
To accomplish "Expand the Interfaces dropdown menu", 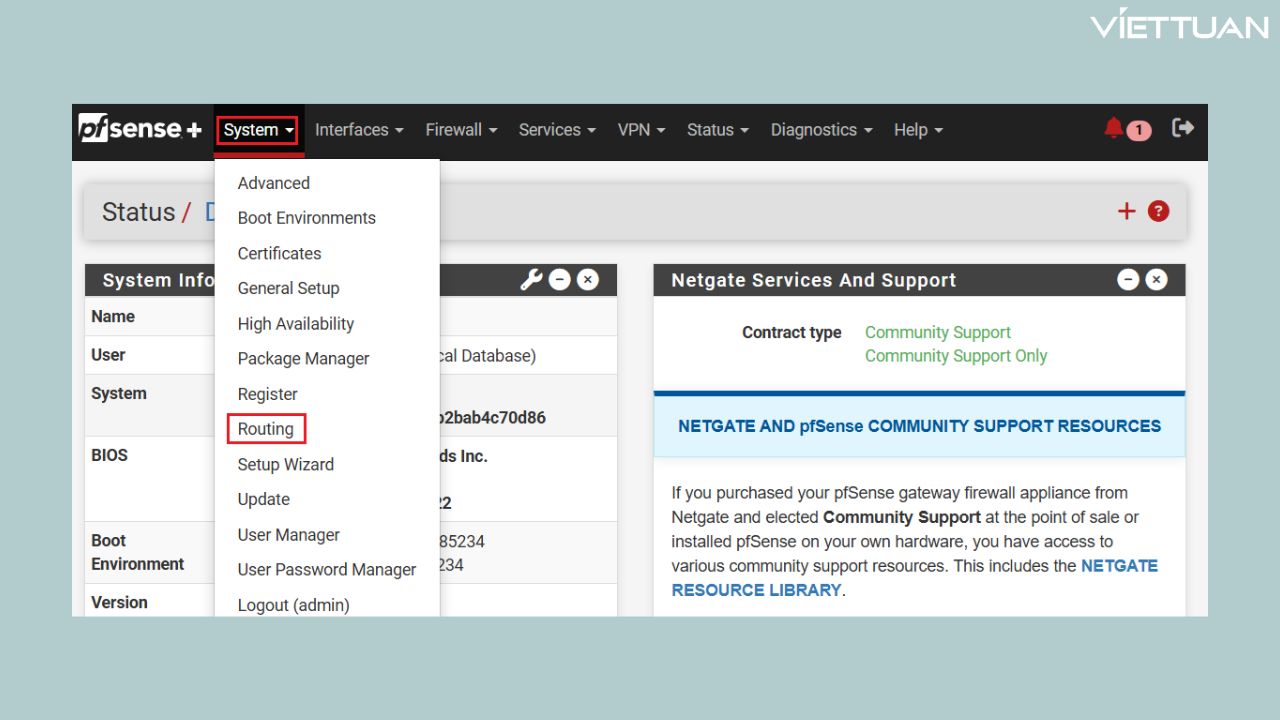I will (x=359, y=130).
